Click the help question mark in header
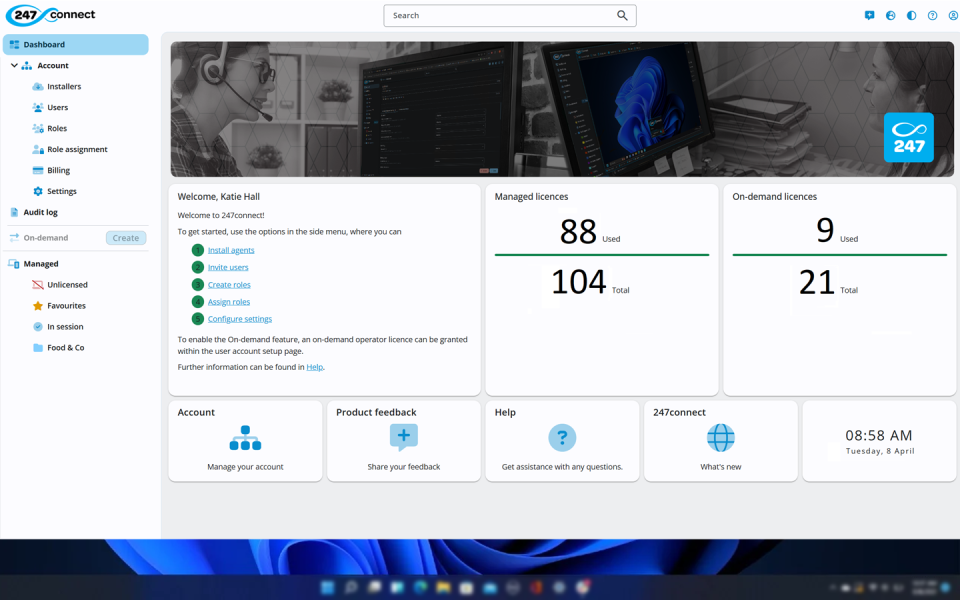The height and width of the screenshot is (600, 960). coord(932,16)
